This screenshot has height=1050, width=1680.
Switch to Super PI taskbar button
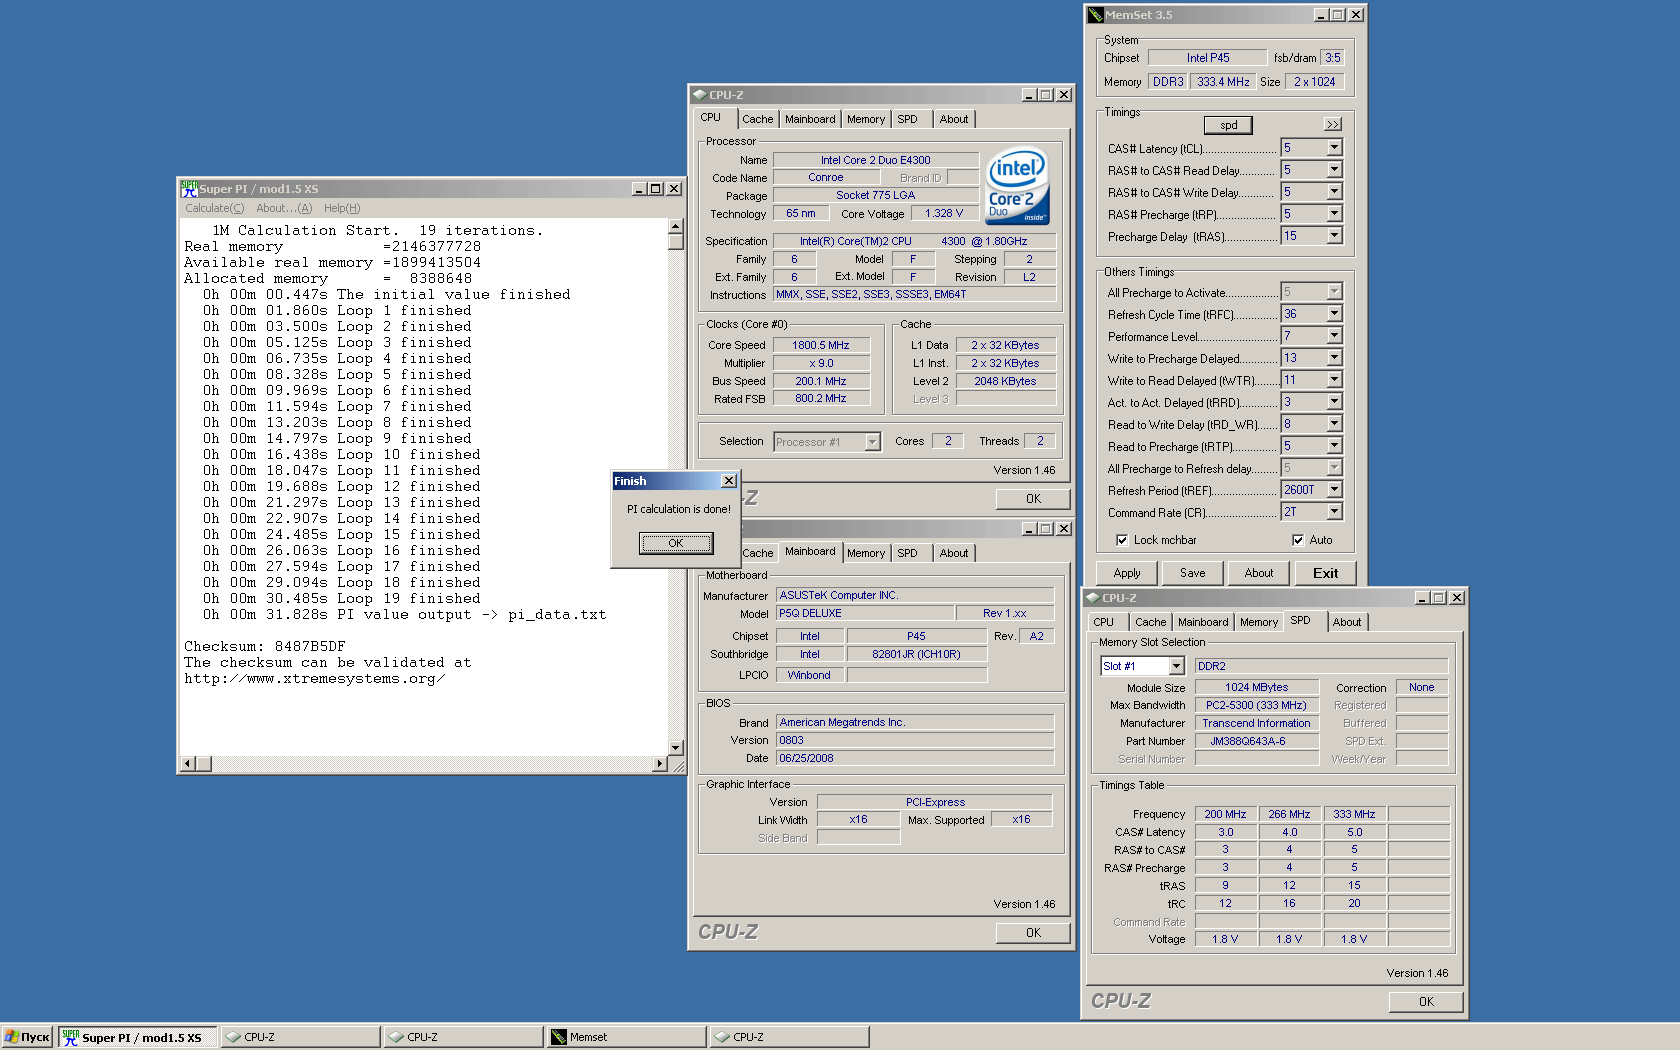pyautogui.click(x=136, y=1037)
